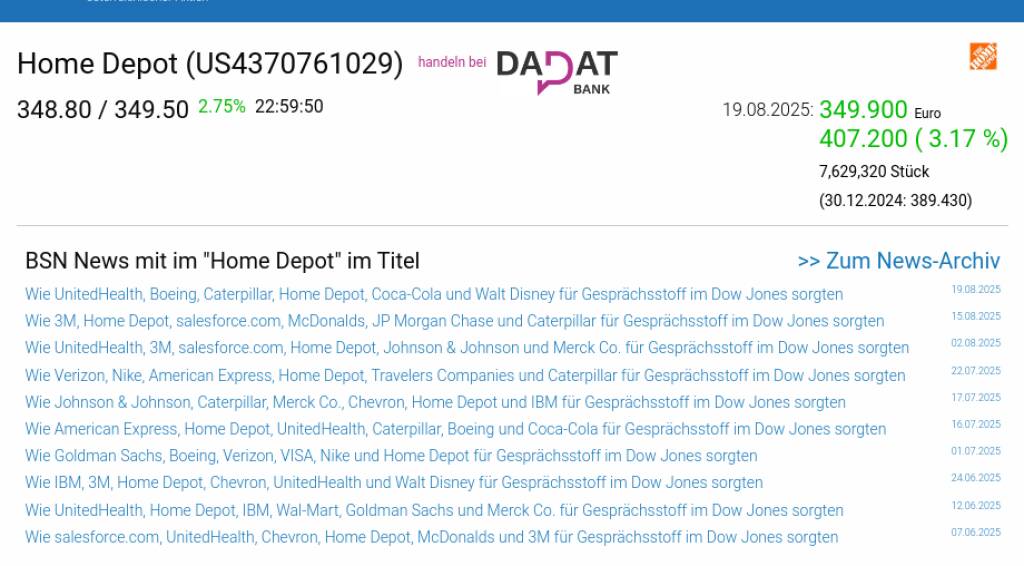
Task: Open news mentioning Wal-Mart and Goldman Sachs
Action: [x=434, y=510]
